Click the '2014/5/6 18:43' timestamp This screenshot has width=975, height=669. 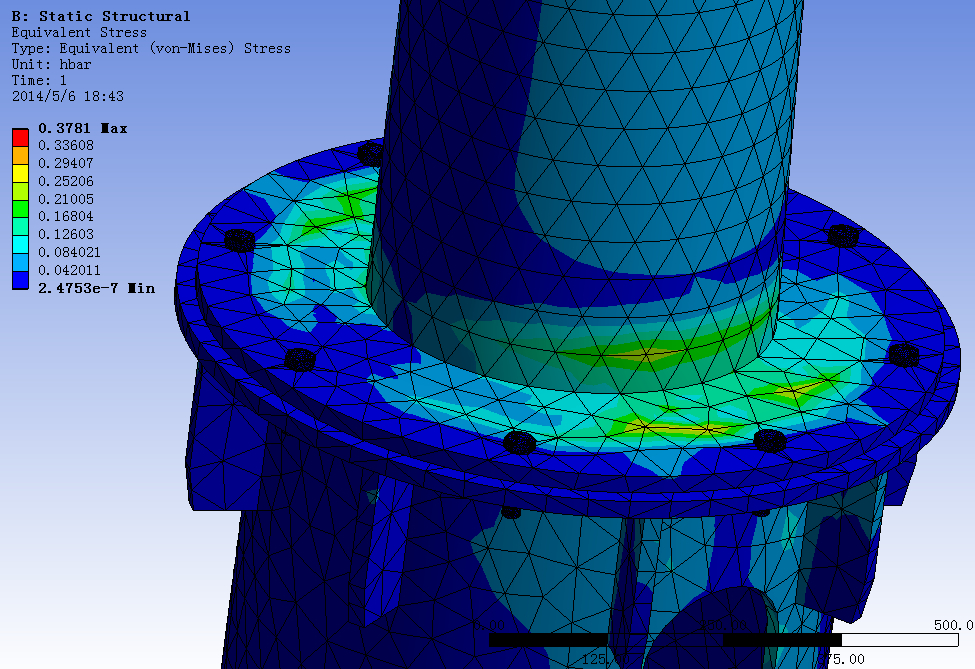point(68,96)
